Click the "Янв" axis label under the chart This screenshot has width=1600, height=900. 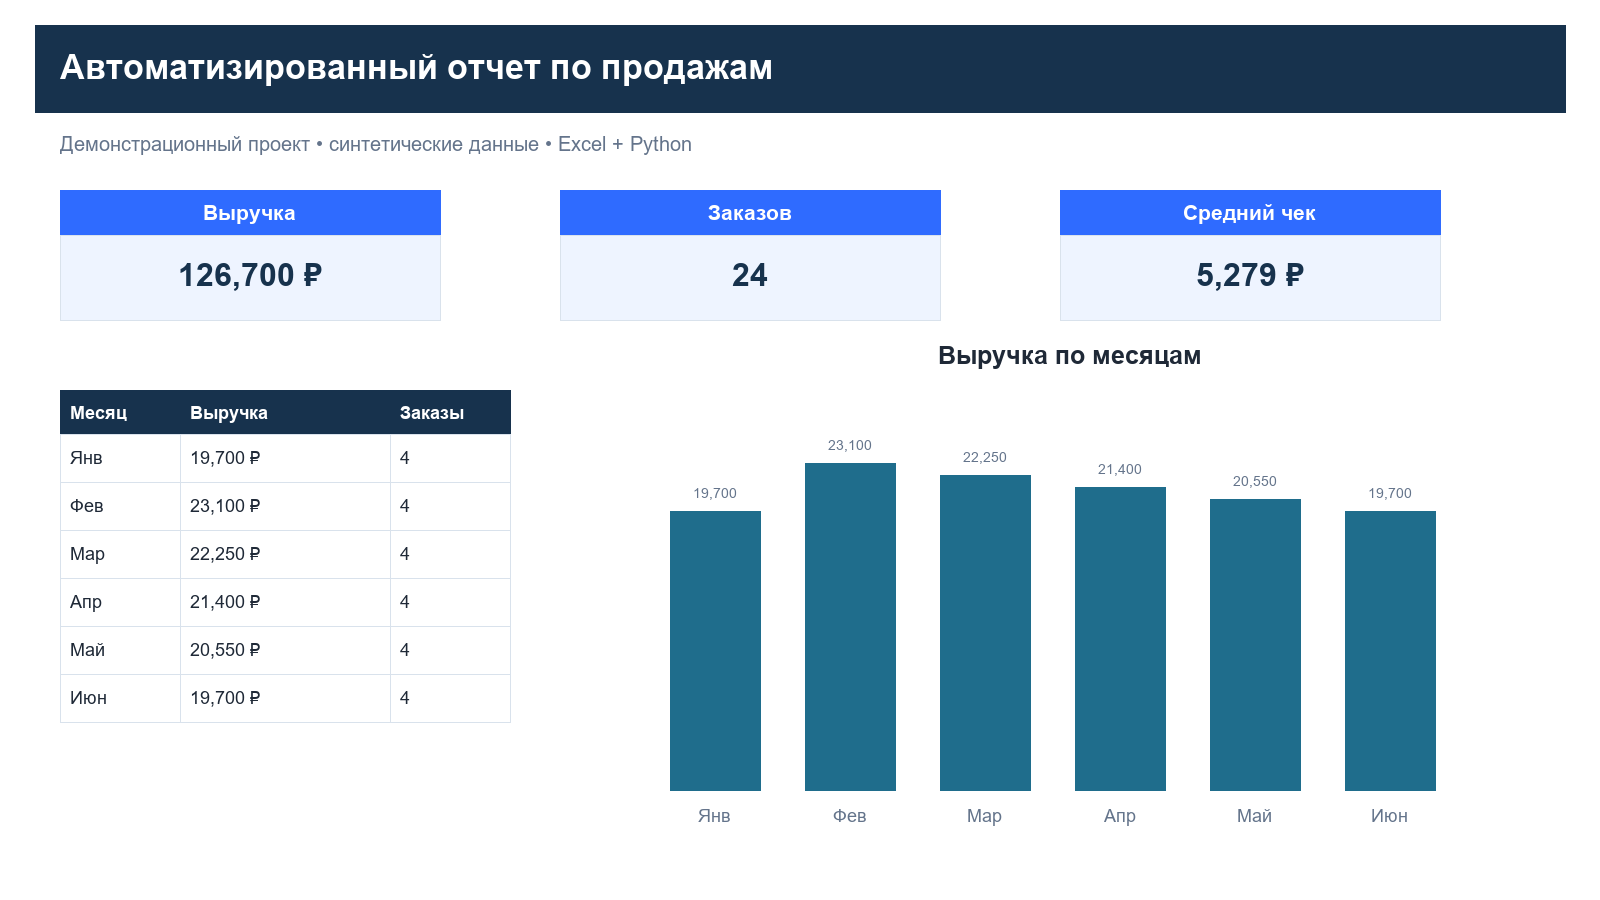(714, 816)
